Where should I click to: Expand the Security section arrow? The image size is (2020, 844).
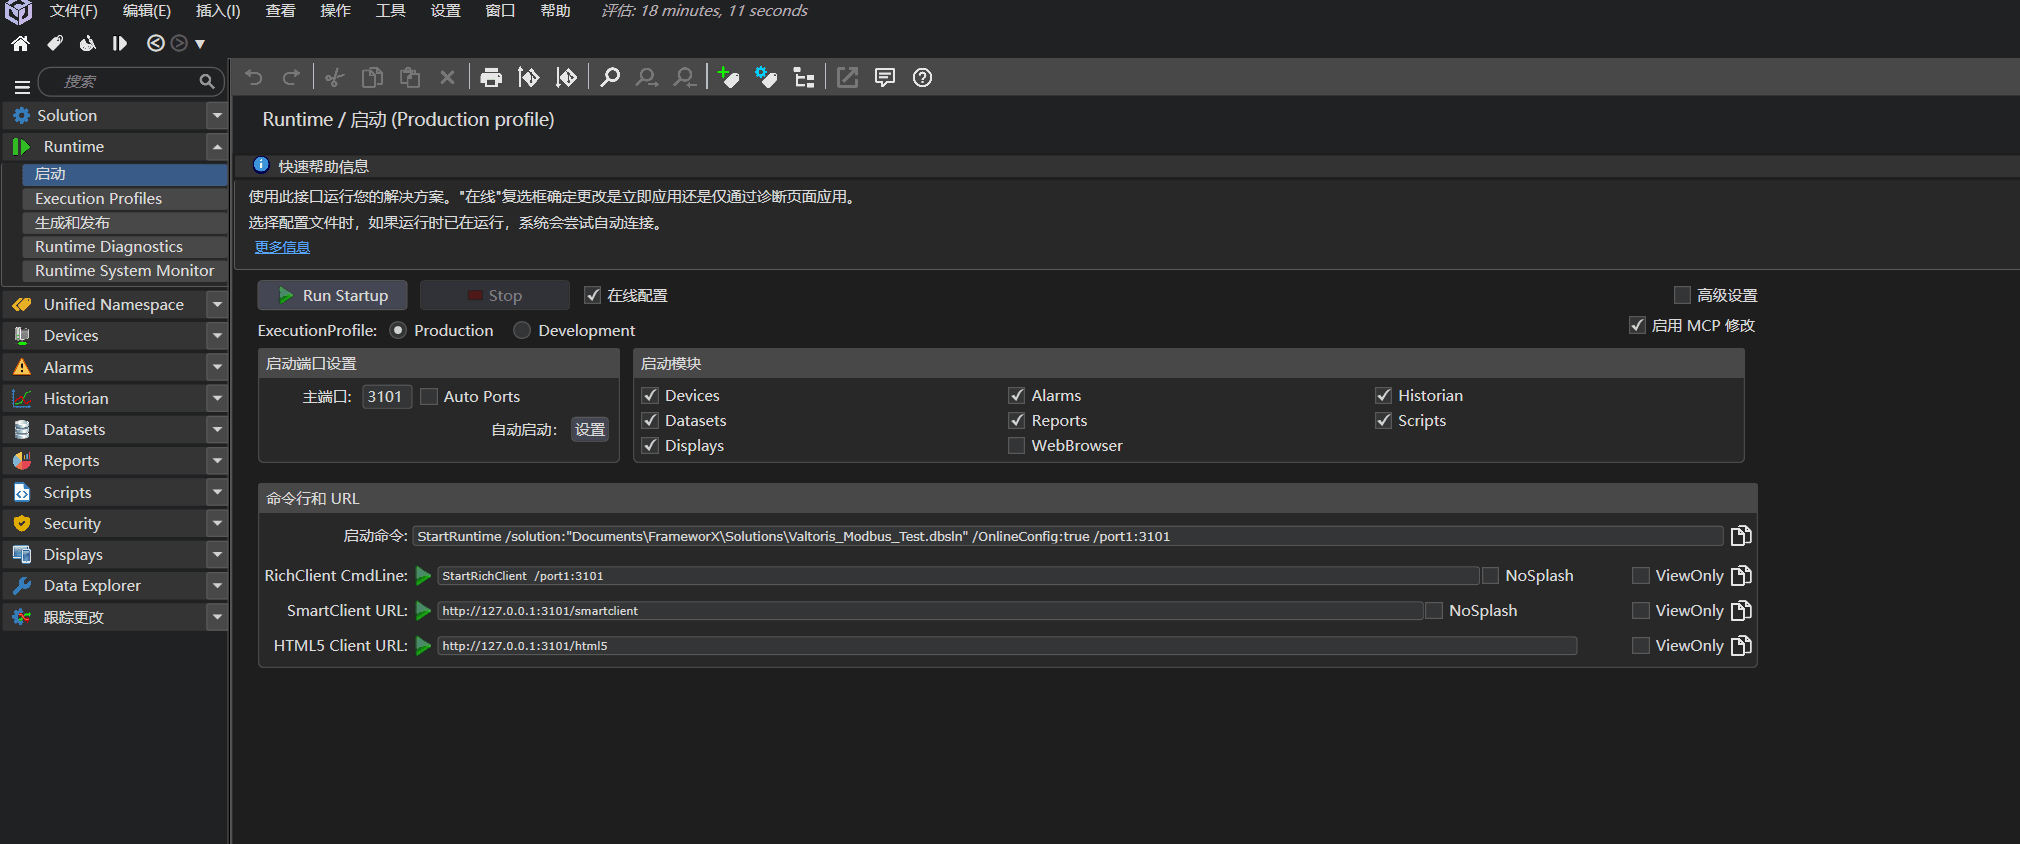(x=217, y=523)
